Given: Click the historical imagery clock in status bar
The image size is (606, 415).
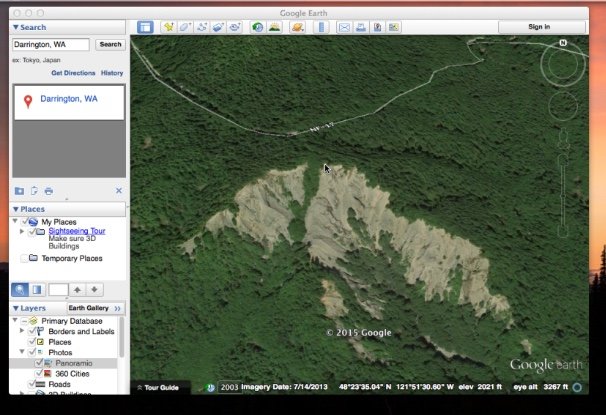Looking at the screenshot, I should click(x=210, y=388).
